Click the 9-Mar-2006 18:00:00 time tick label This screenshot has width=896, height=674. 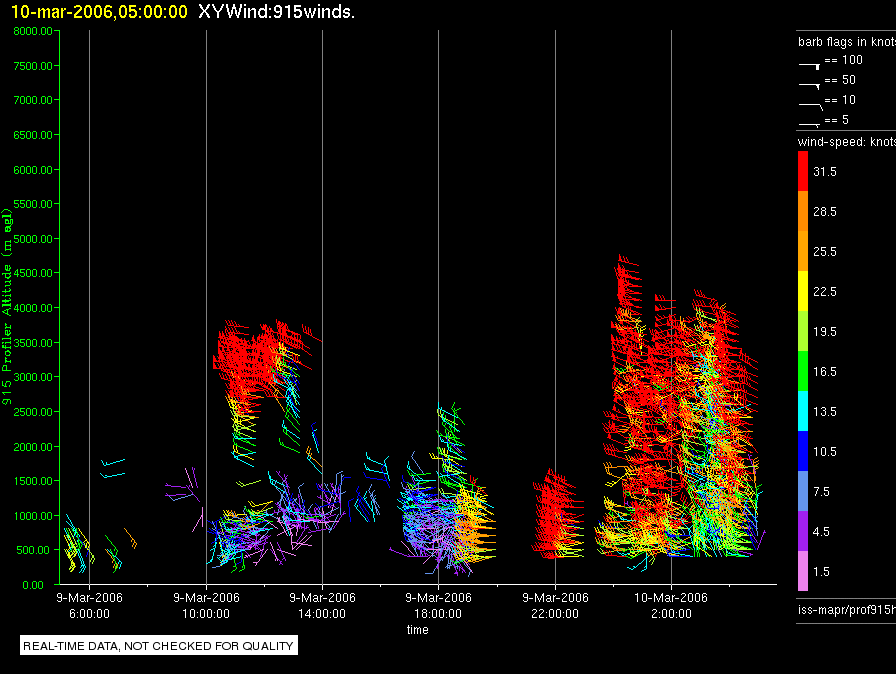tap(438, 605)
